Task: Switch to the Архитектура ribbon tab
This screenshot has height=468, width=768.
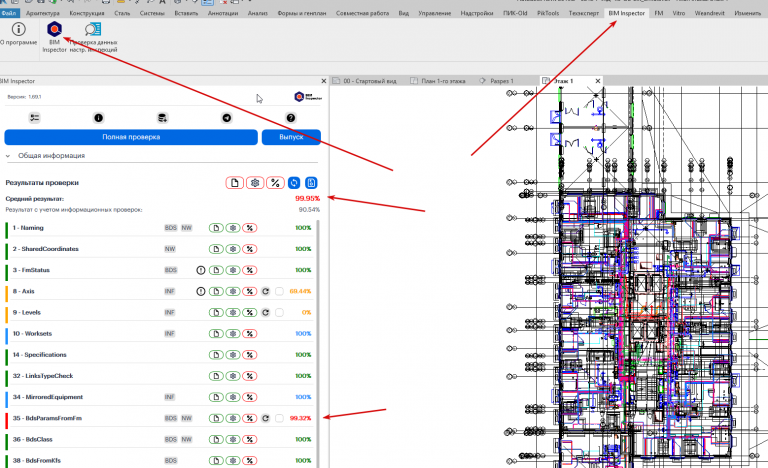Action: 43,13
